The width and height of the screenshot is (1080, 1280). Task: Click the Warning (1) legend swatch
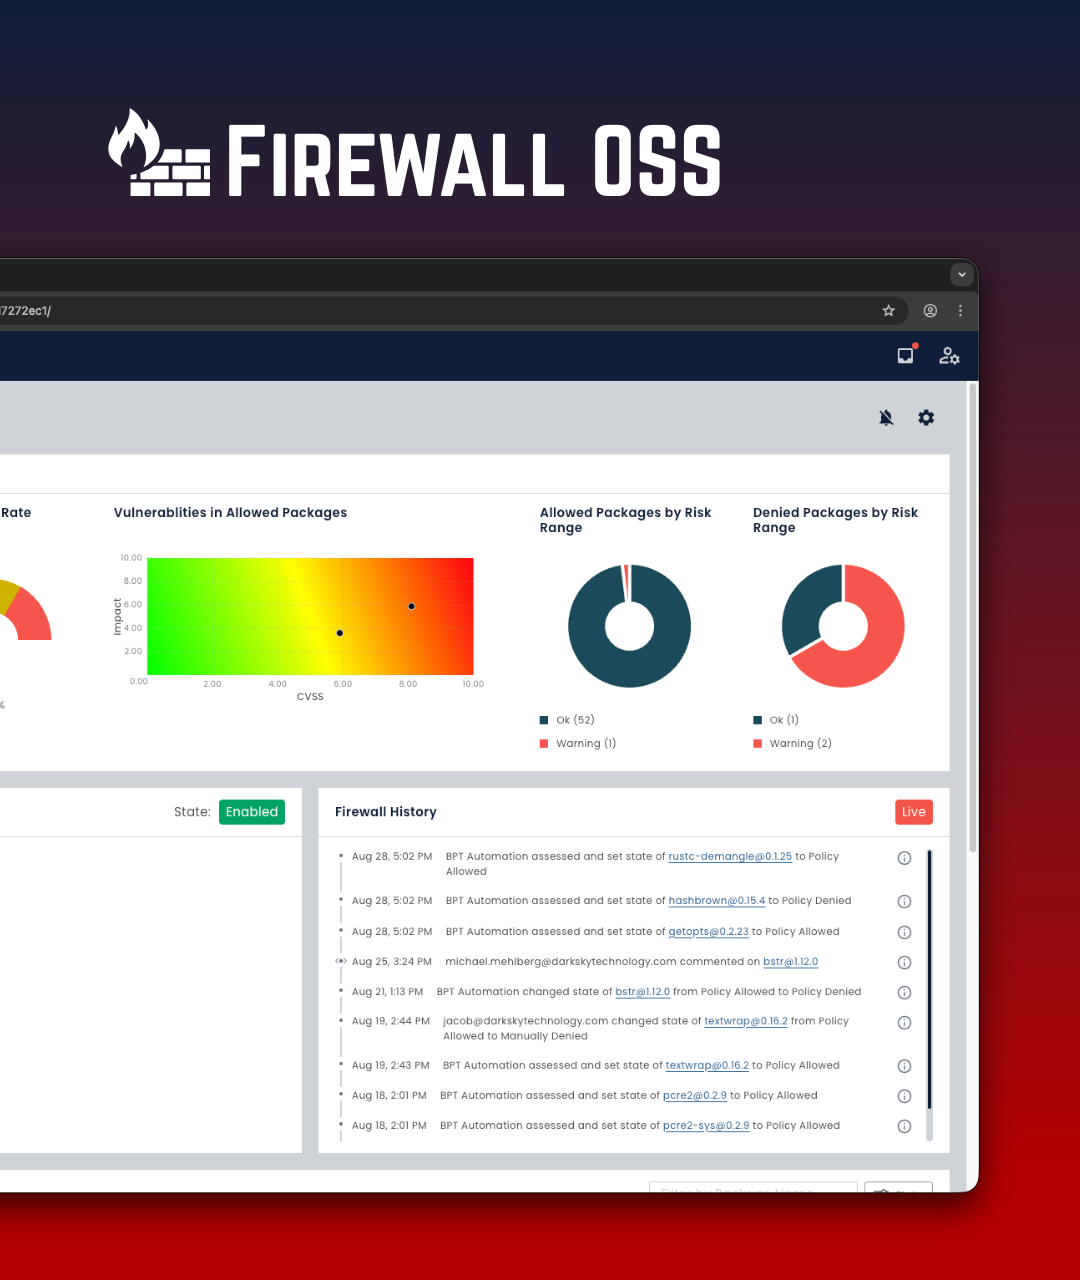click(x=544, y=744)
